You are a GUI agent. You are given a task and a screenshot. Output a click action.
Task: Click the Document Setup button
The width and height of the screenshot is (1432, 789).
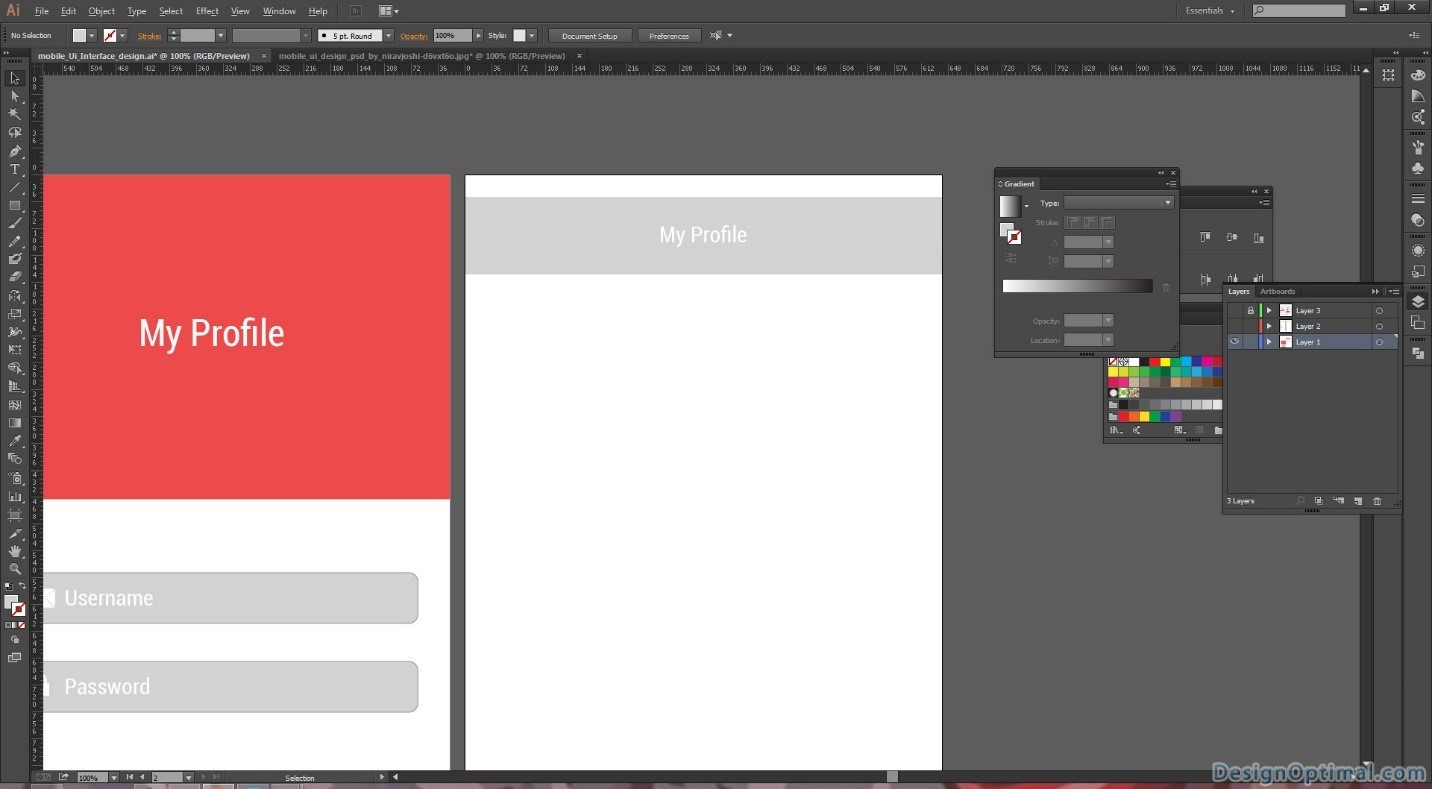pyautogui.click(x=590, y=36)
